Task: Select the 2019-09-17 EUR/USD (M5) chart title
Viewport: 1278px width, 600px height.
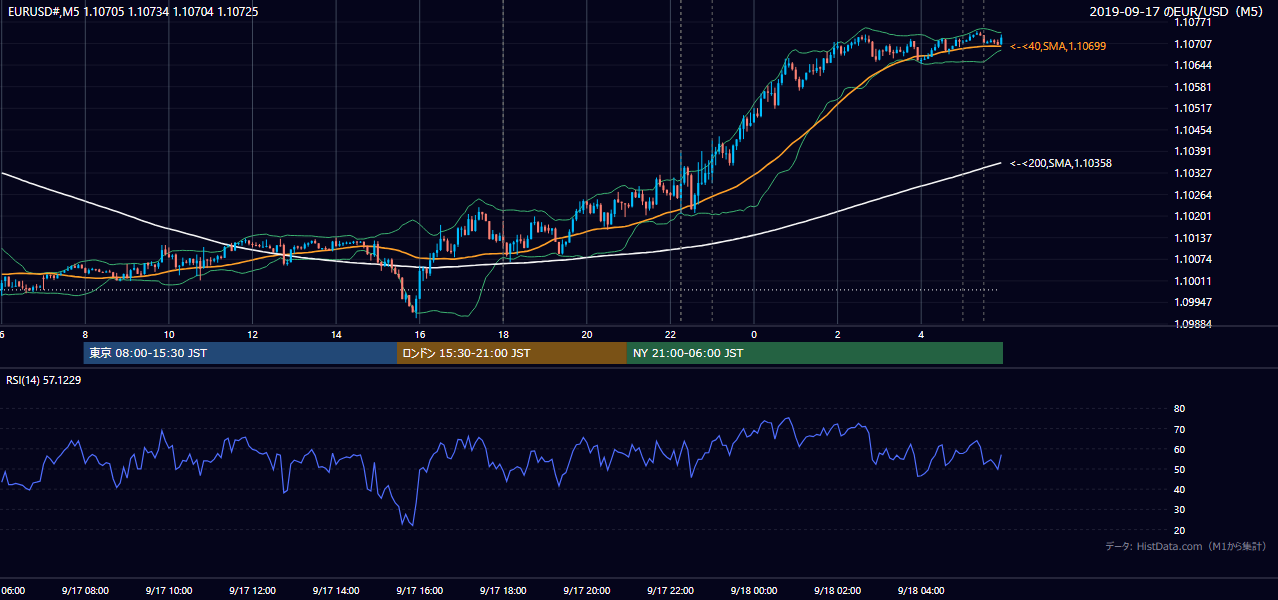Action: 1178,12
